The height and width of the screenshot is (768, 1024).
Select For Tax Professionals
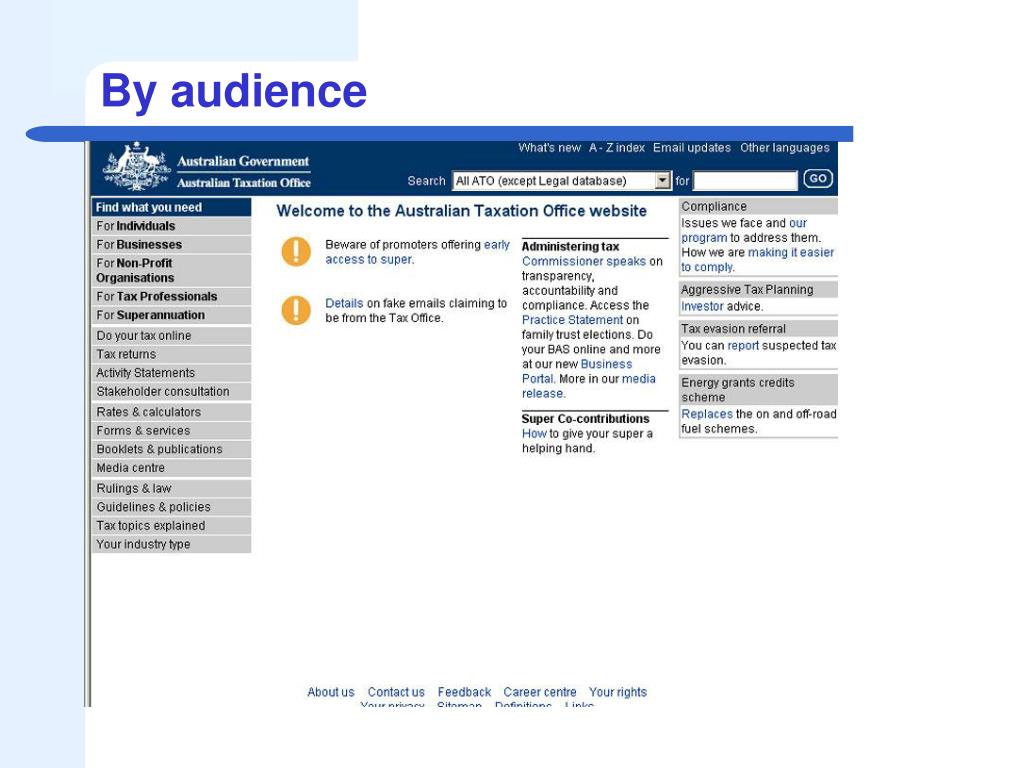click(x=171, y=296)
